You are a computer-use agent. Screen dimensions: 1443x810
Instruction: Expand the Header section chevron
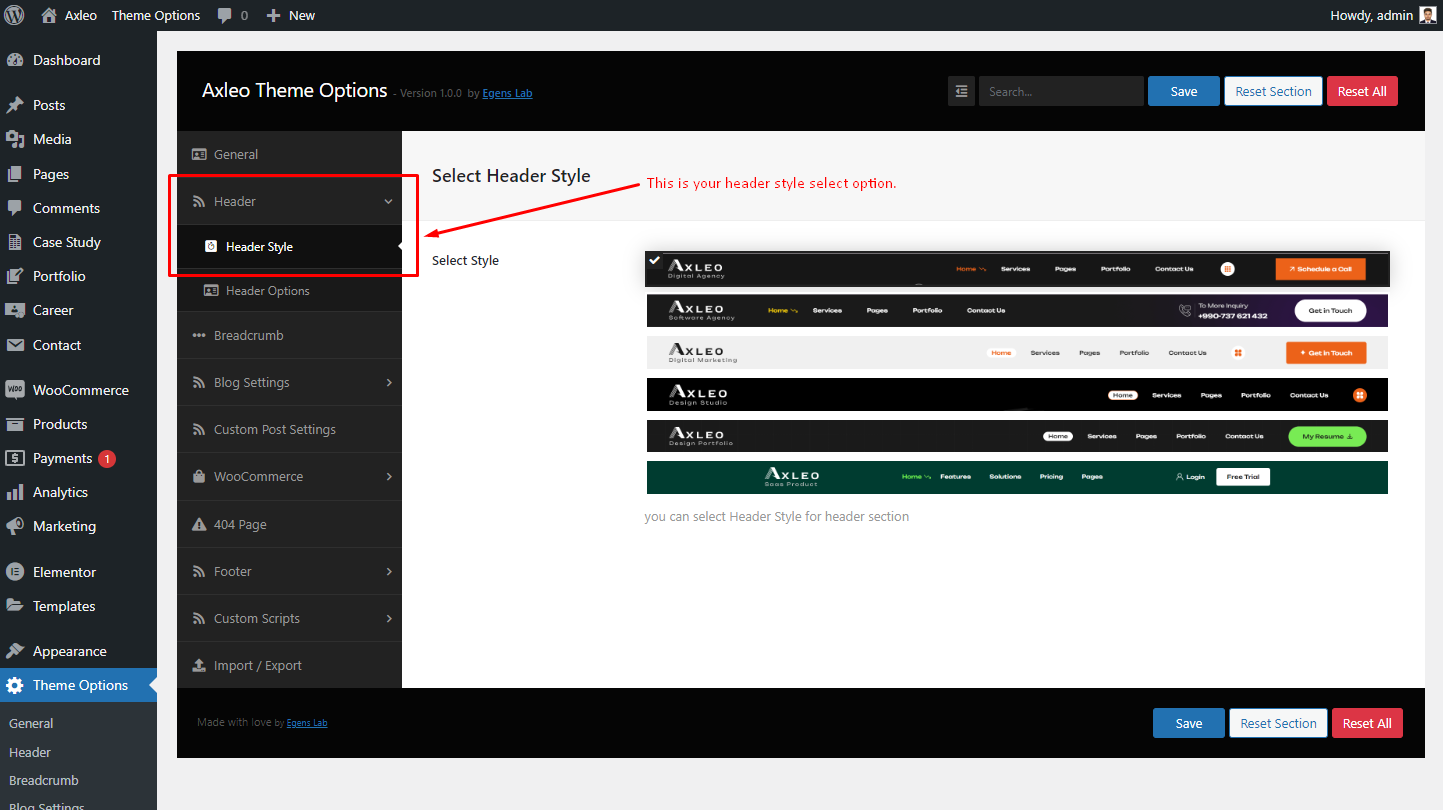[x=389, y=201]
